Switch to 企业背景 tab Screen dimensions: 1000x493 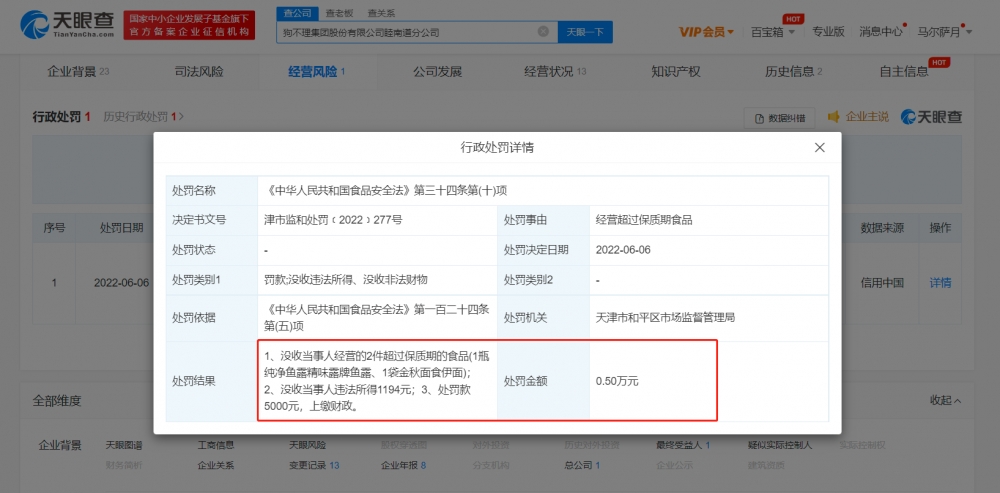pos(78,71)
